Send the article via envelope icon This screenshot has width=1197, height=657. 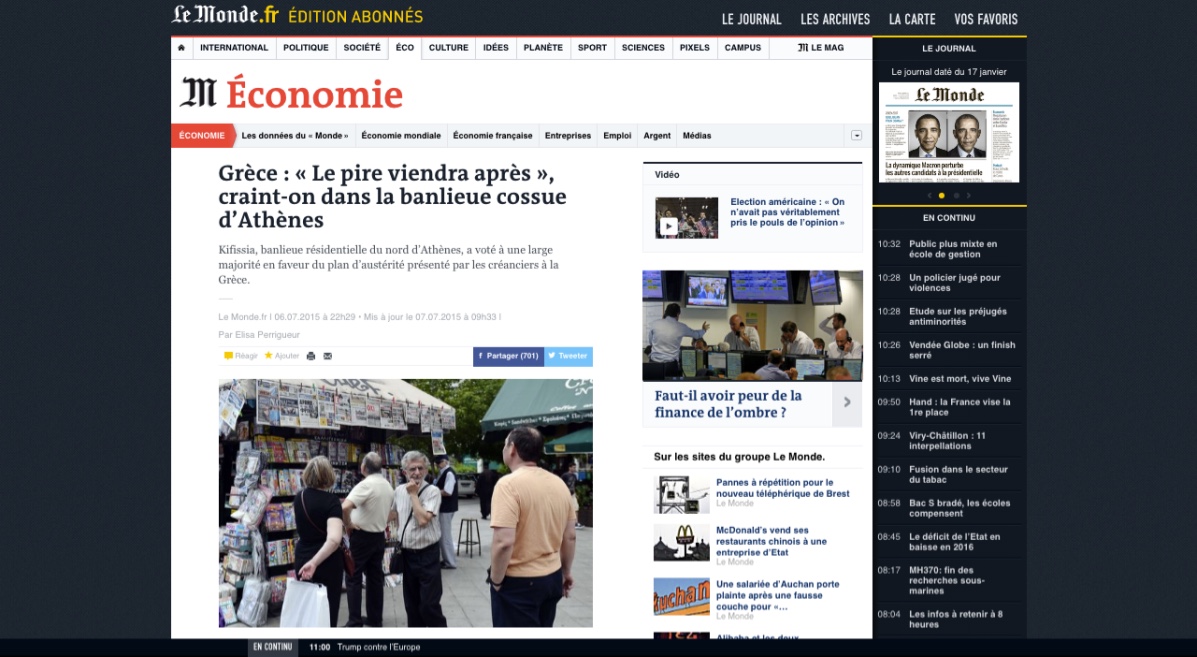tap(327, 356)
